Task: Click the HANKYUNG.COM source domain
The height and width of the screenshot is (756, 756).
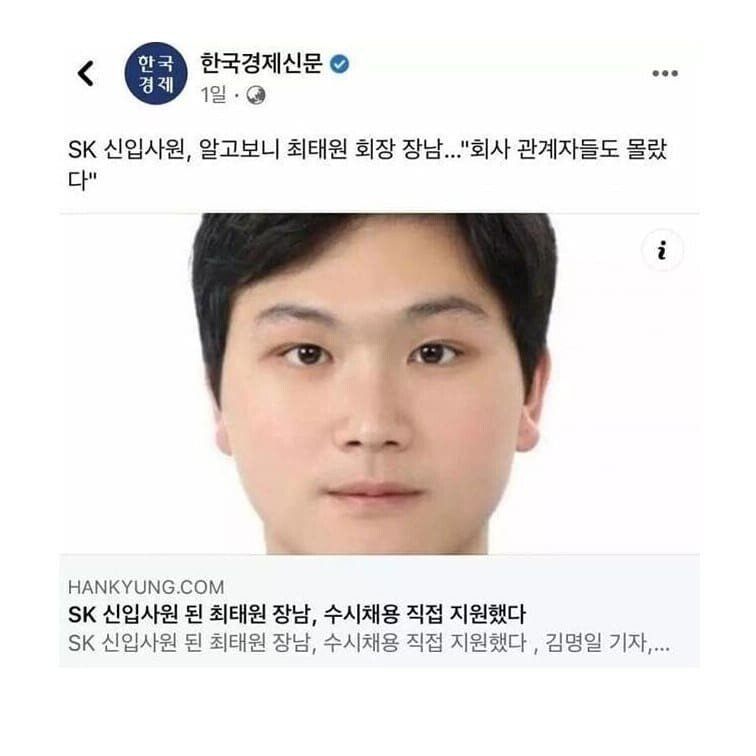Action: pos(146,587)
